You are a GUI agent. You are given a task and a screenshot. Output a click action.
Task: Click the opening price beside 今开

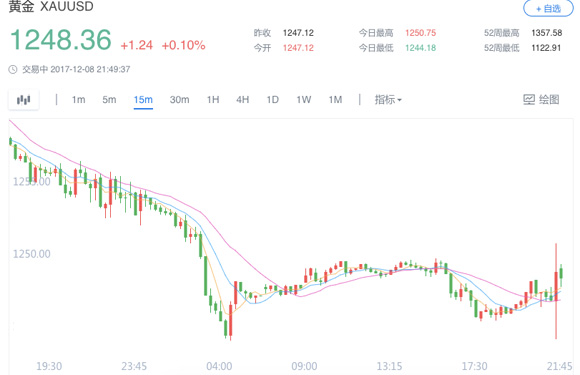[298, 48]
